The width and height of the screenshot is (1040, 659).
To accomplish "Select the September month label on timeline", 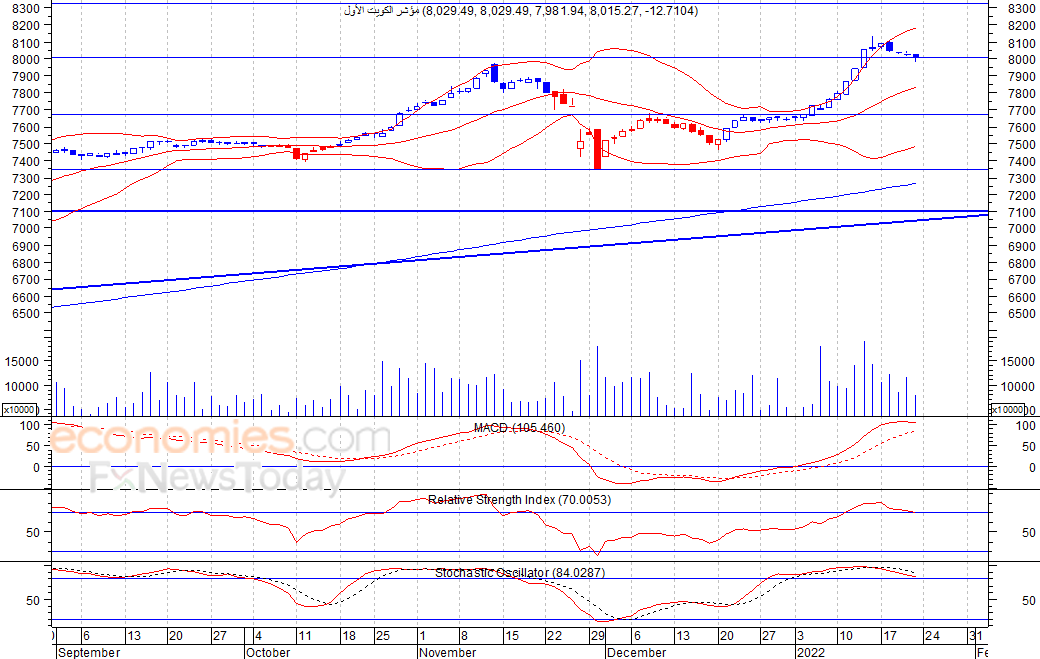I will click(89, 652).
